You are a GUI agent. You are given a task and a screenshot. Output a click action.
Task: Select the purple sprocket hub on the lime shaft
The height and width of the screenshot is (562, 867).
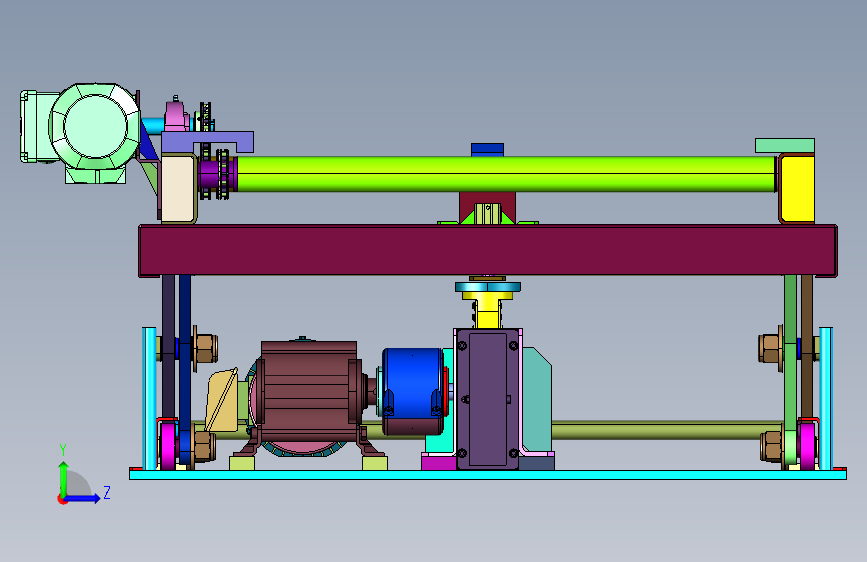click(x=210, y=174)
